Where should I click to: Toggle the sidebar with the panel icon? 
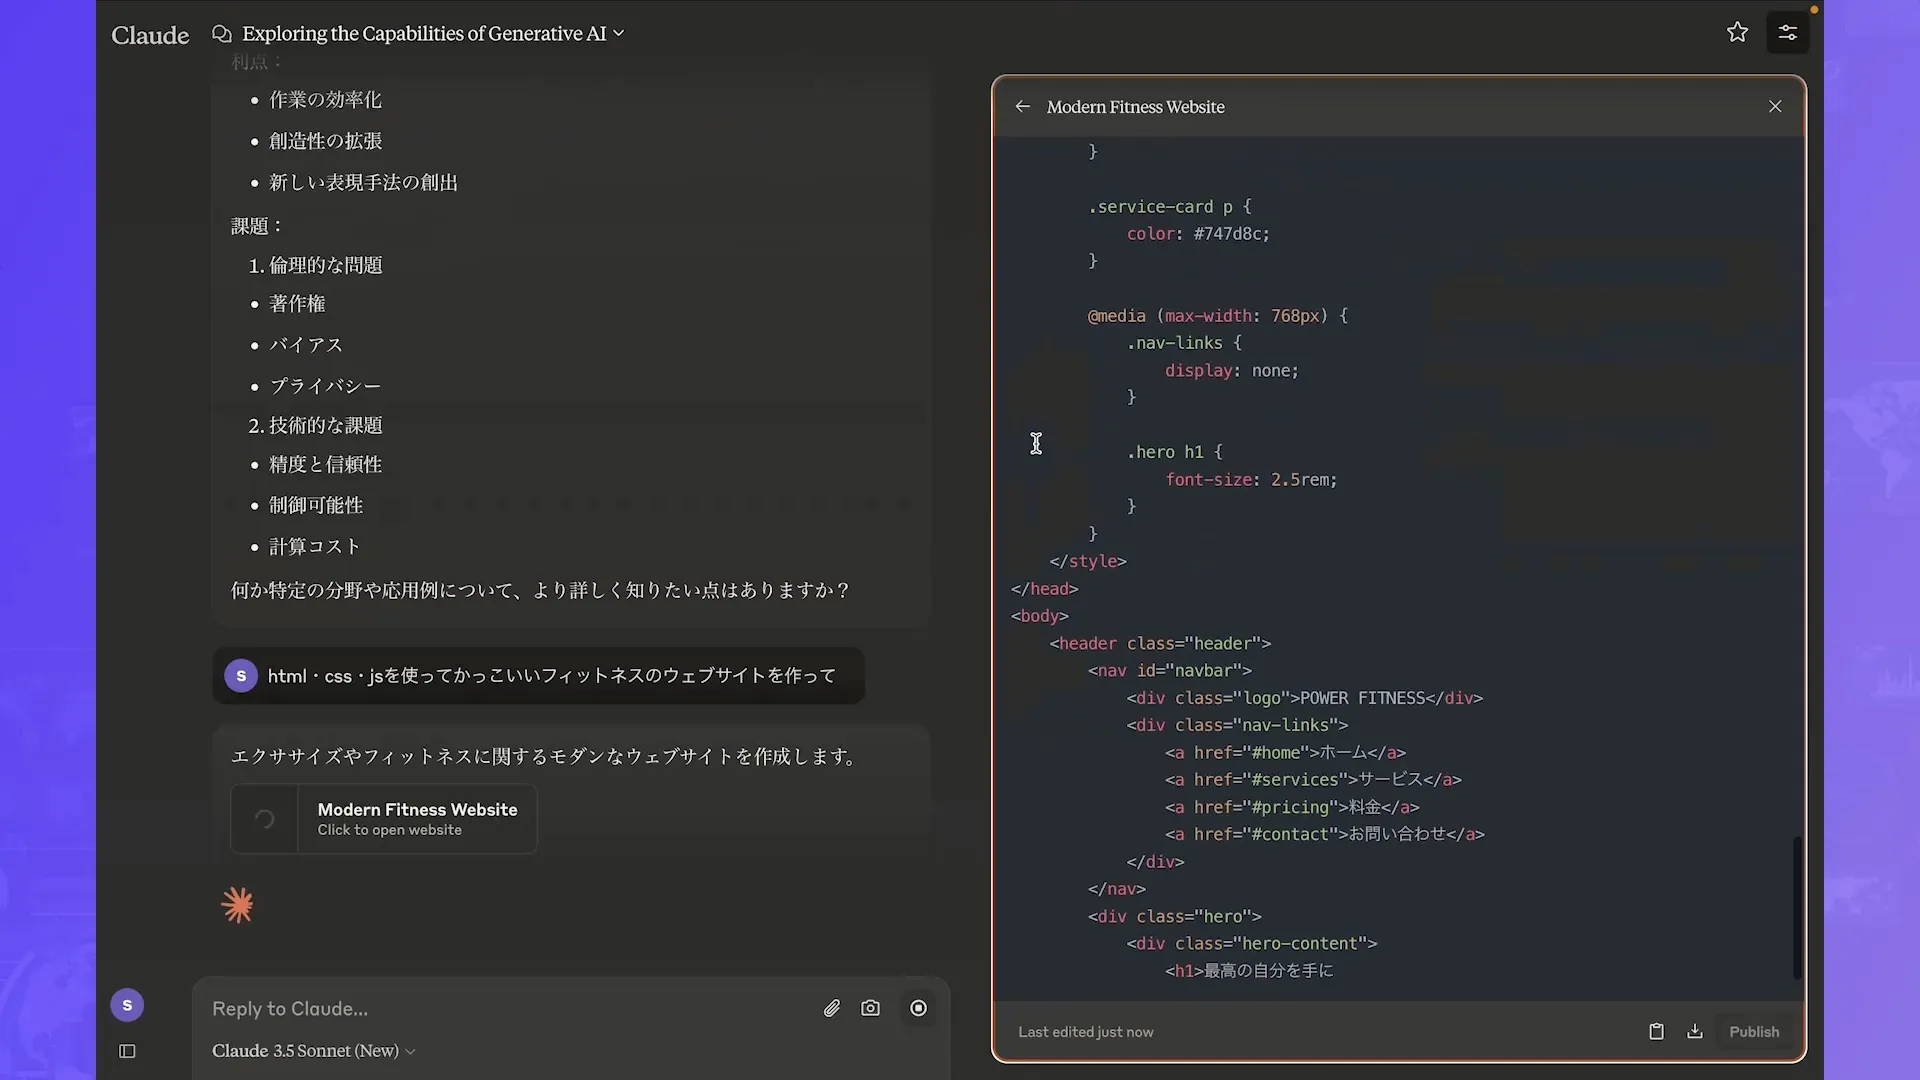[127, 1051]
